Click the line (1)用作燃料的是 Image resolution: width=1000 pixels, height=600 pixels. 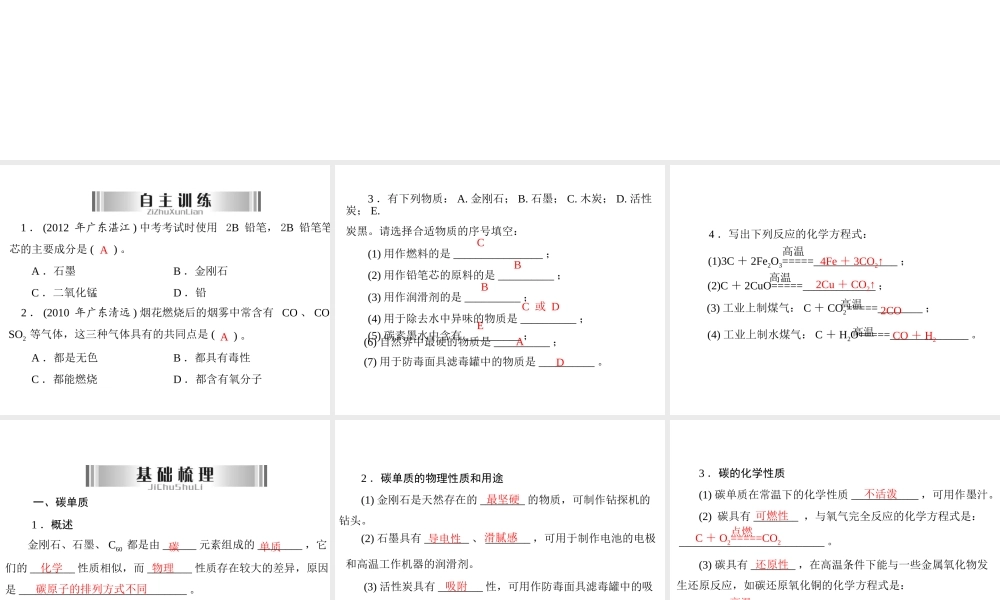[x=459, y=254]
